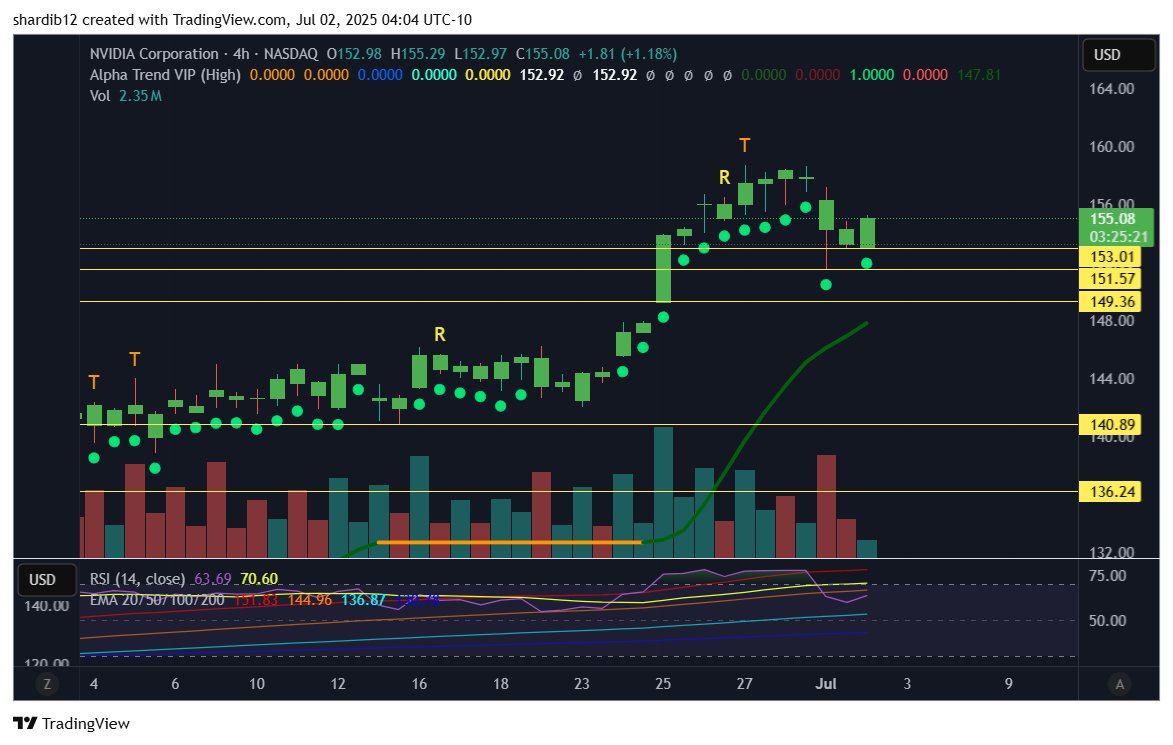The height and width of the screenshot is (745, 1173).
Task: Click the RSI (14, close) indicator label
Action: (137, 579)
